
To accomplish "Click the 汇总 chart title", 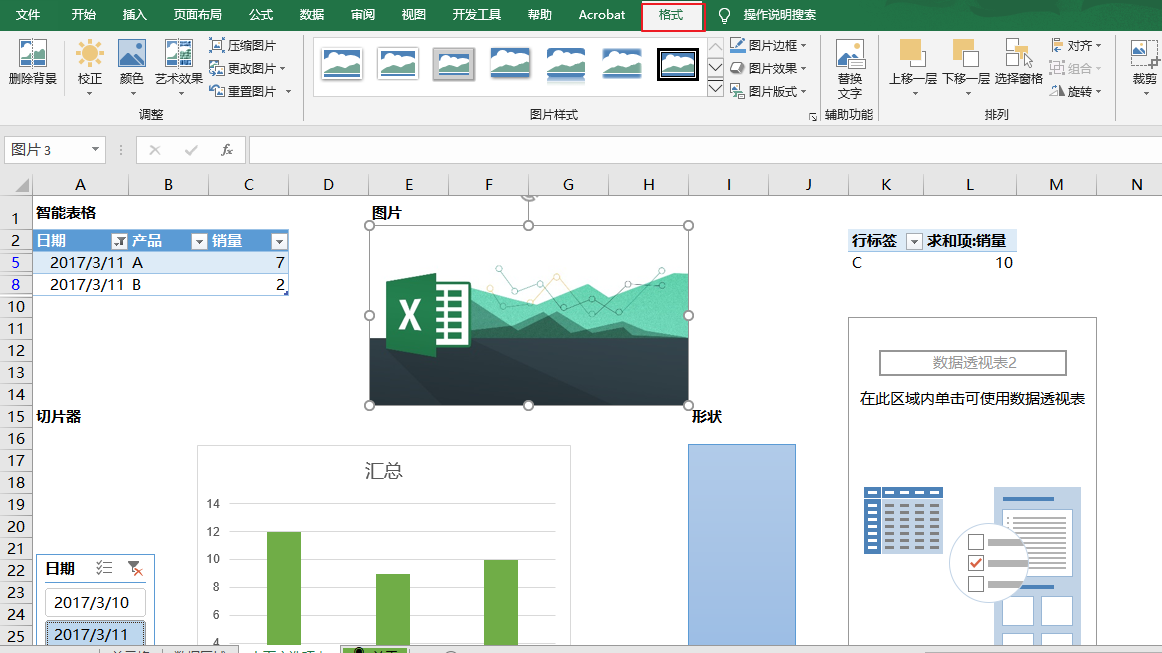I will coord(383,471).
